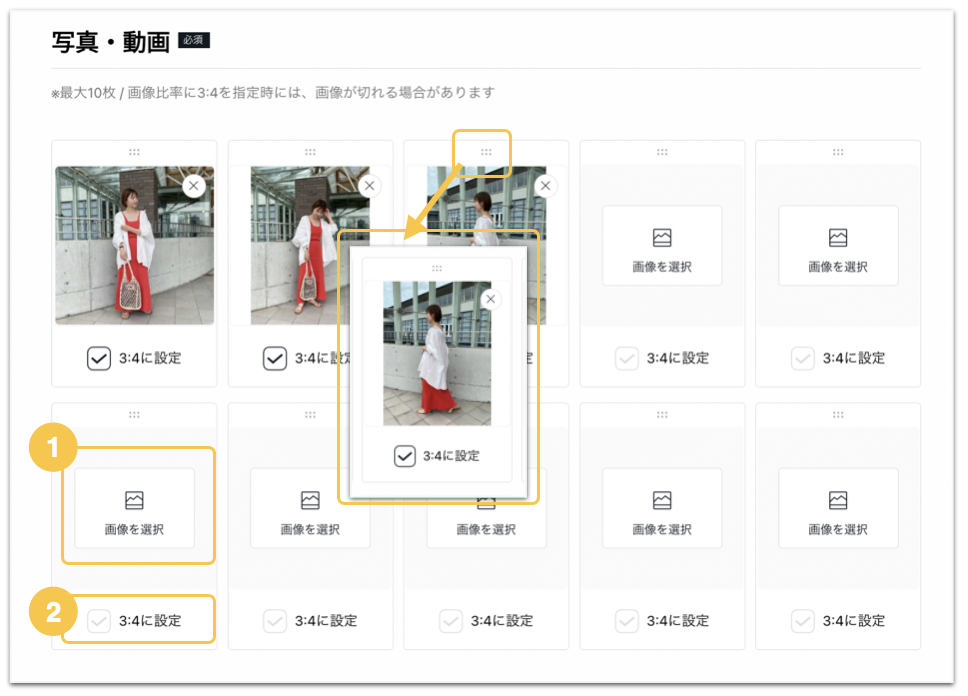968x696 pixels.
Task: Toggle 3:4に設定 checkbox on the dragged card
Action: [405, 456]
